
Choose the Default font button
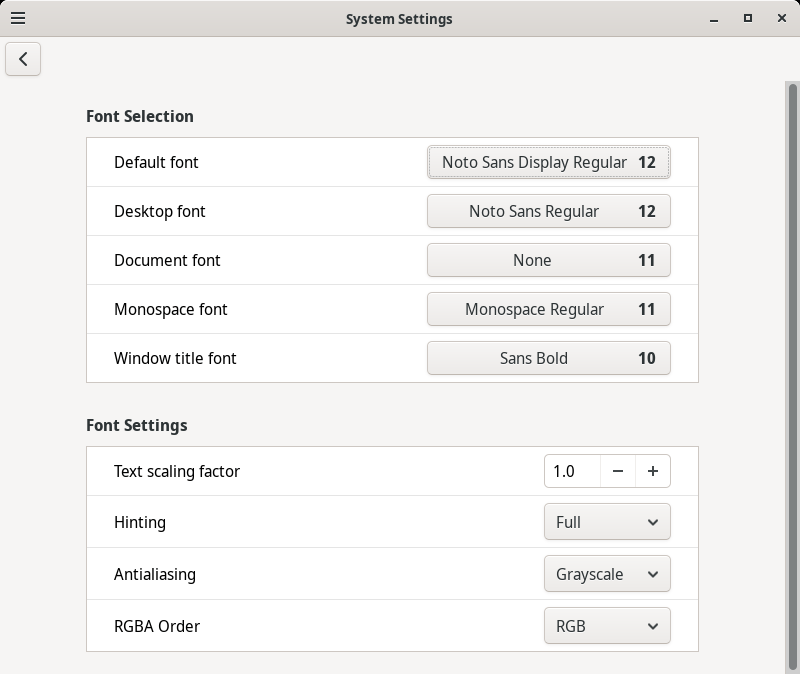pos(548,162)
